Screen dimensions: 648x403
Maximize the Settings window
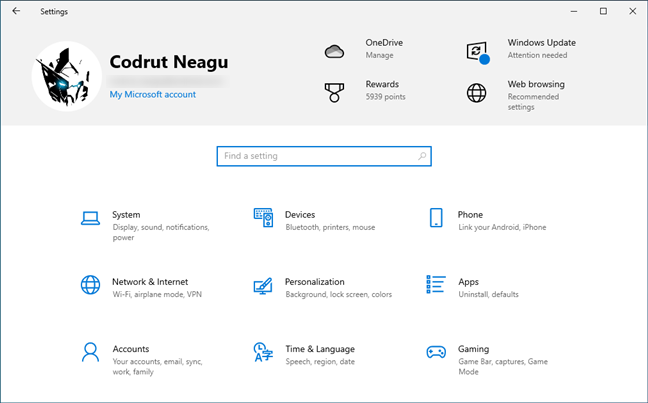pyautogui.click(x=603, y=11)
